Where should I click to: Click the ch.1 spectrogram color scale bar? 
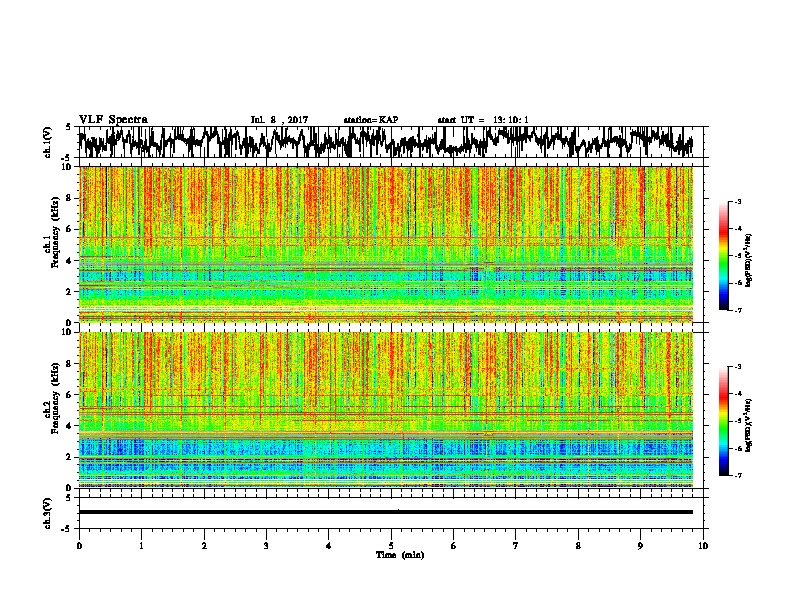click(723, 256)
